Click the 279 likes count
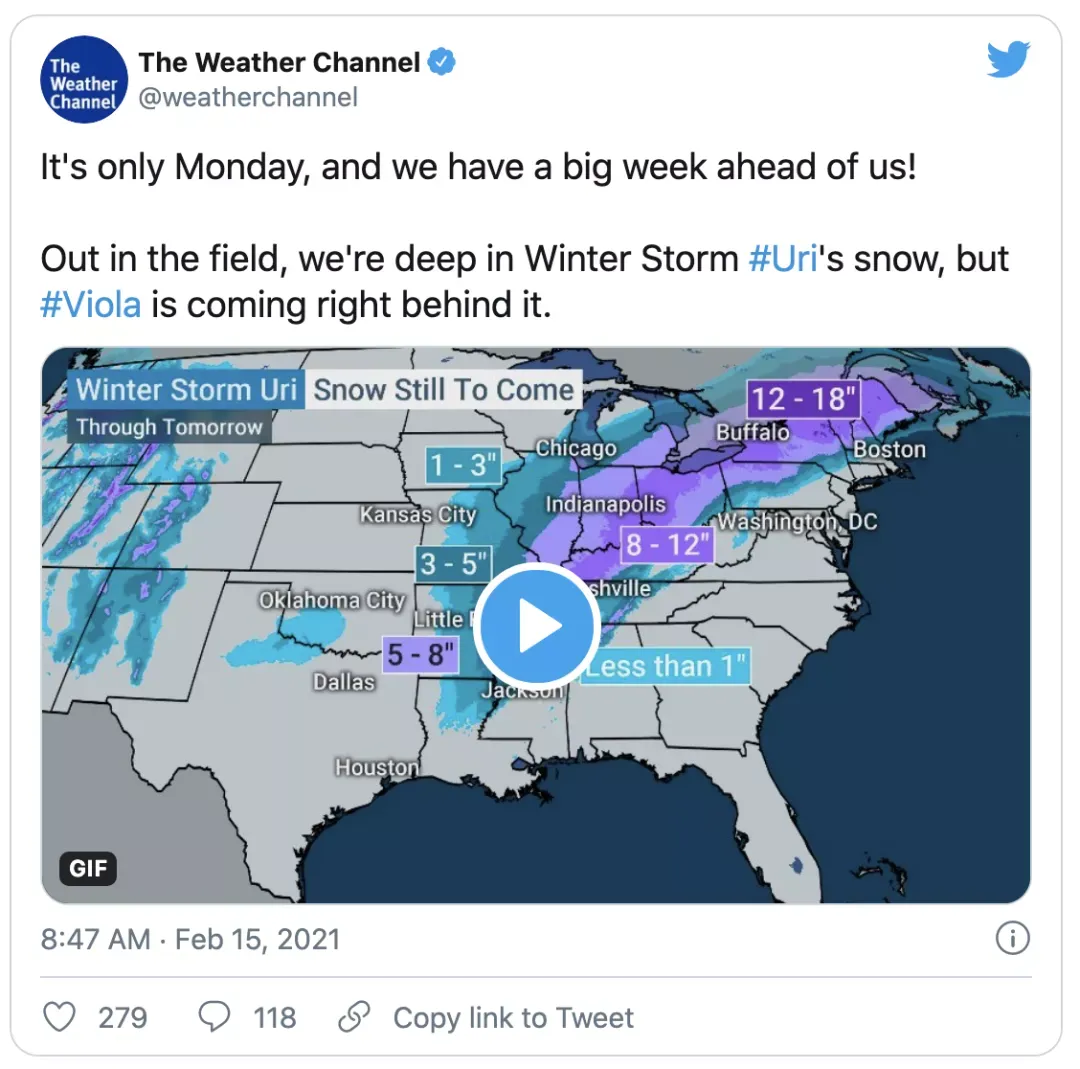Screen dimensions: 1080x1069 tap(123, 1017)
